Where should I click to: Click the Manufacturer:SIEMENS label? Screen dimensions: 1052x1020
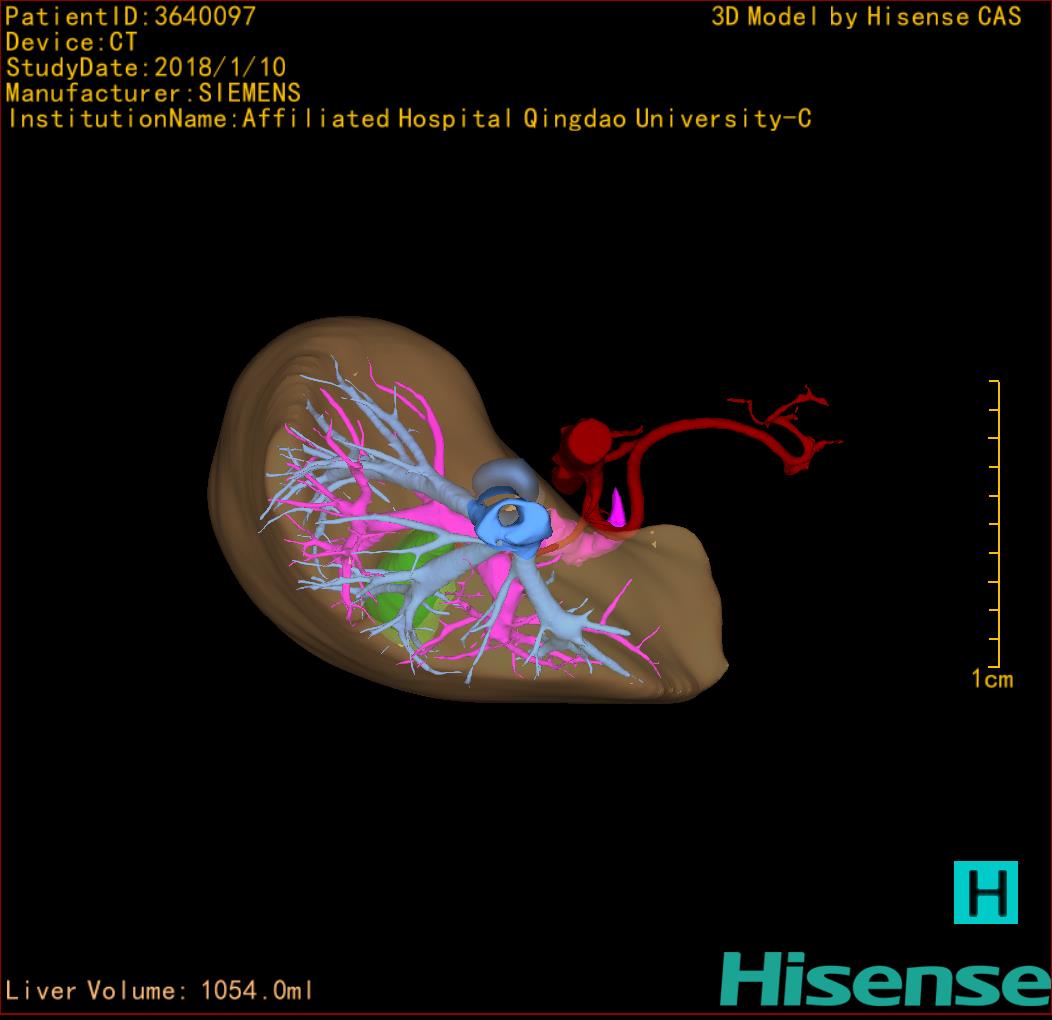coord(153,93)
